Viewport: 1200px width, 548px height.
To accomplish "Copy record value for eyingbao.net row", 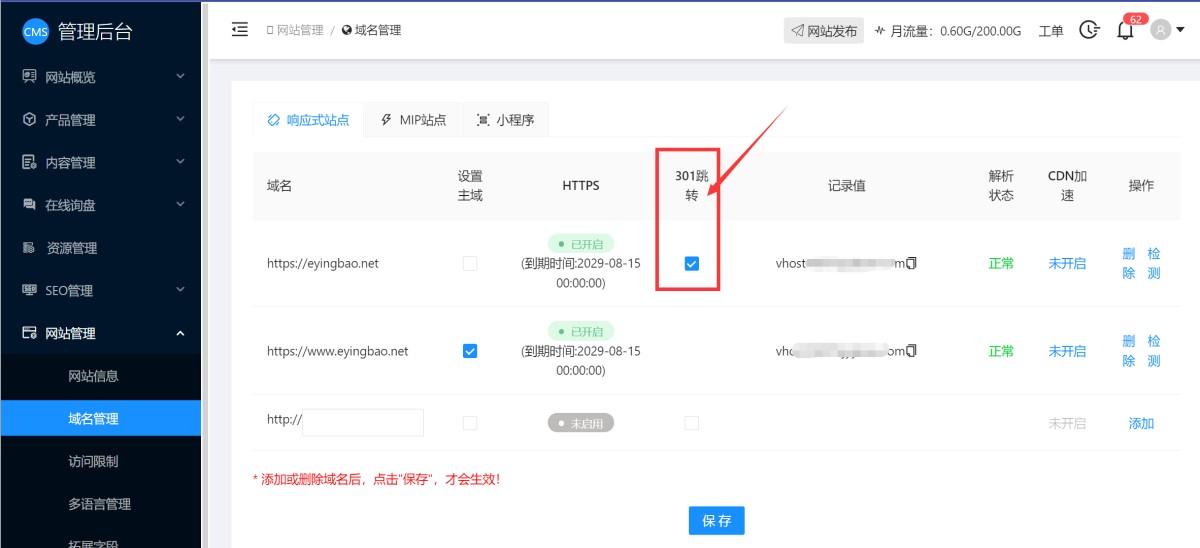I will [911, 264].
